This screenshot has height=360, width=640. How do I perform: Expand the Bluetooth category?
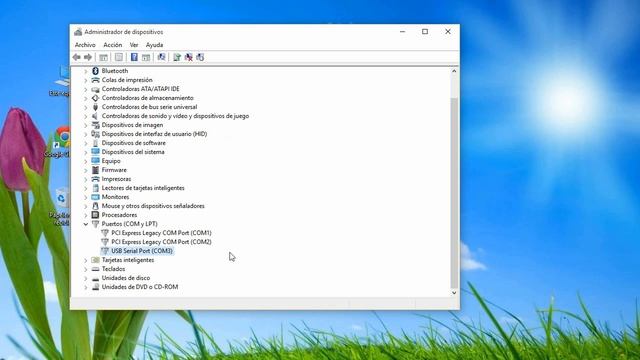pos(86,71)
